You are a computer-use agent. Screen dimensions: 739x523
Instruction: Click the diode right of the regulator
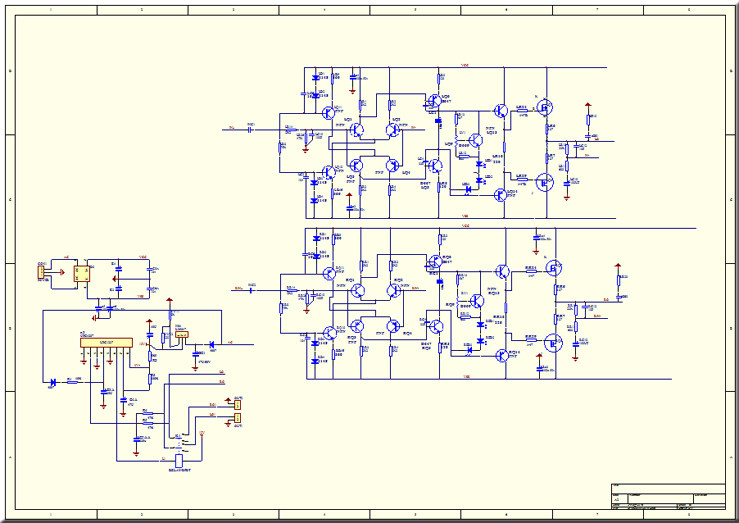(x=212, y=344)
